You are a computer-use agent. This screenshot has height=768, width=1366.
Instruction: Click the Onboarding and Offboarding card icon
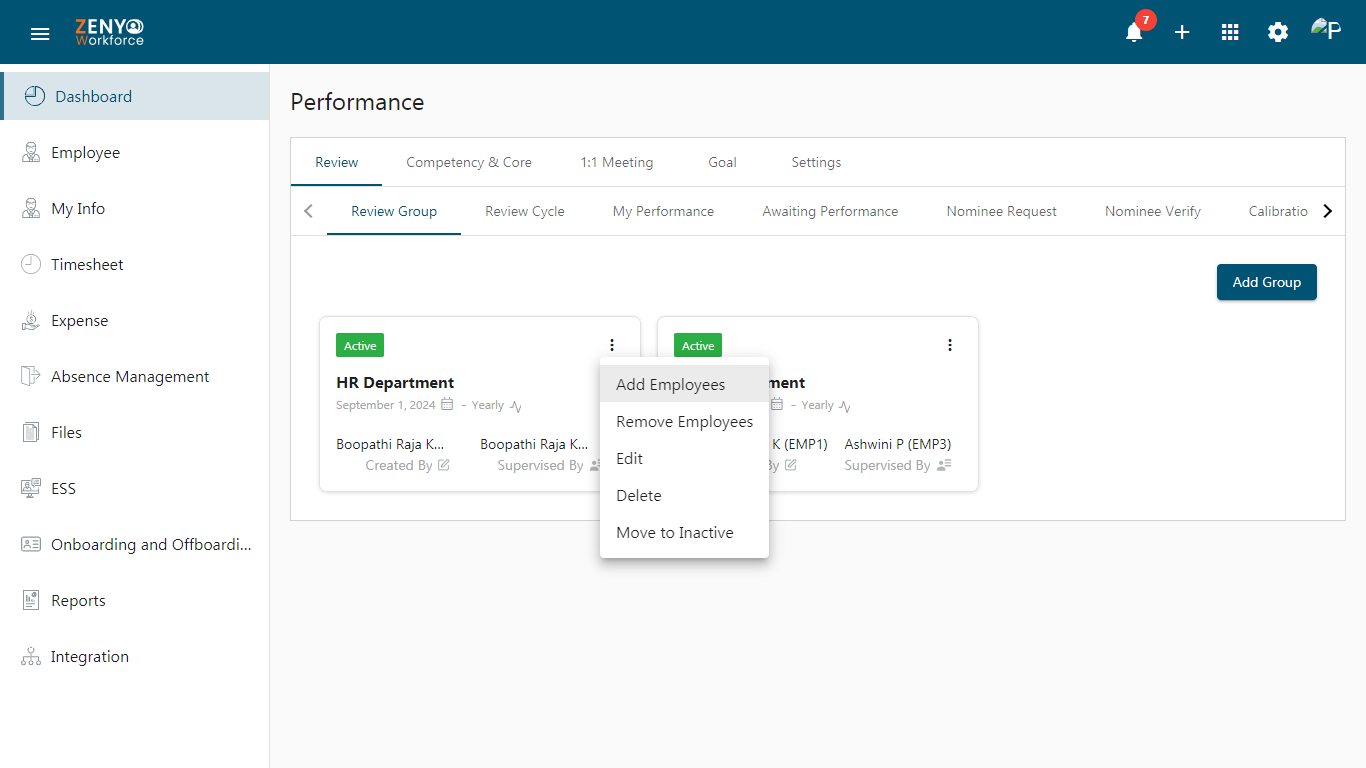pos(31,544)
